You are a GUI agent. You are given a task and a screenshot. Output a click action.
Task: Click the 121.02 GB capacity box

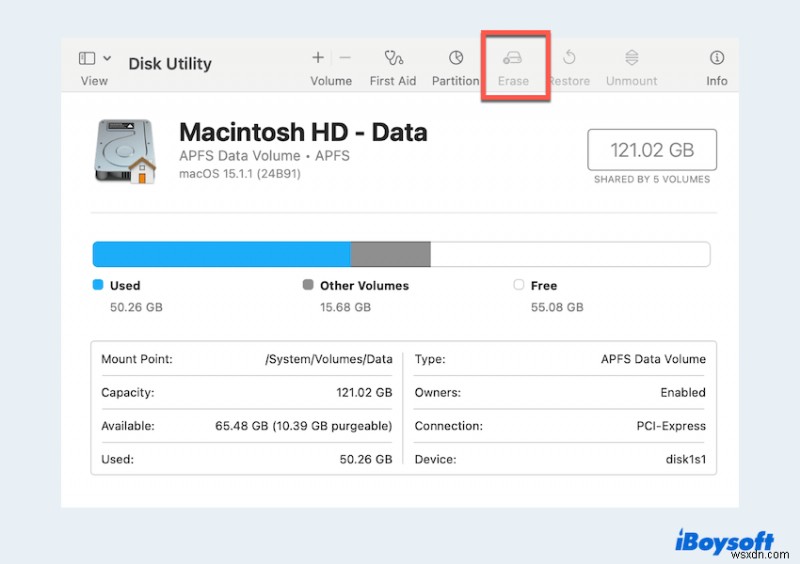coord(652,150)
